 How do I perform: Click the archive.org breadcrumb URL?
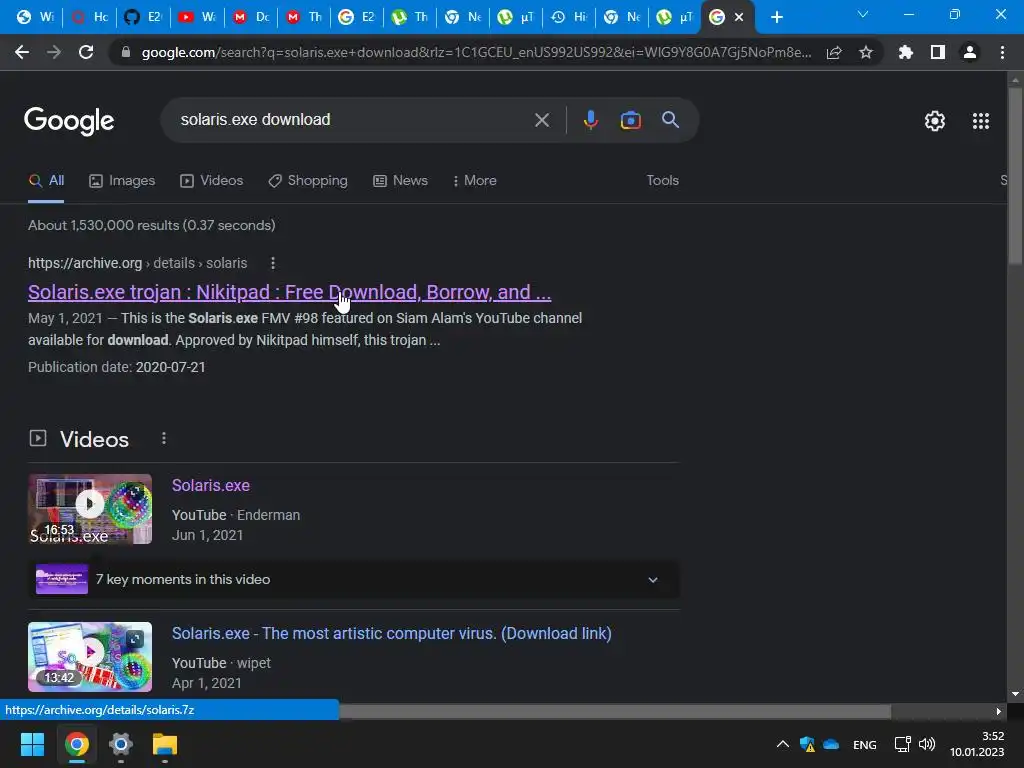tap(137, 263)
